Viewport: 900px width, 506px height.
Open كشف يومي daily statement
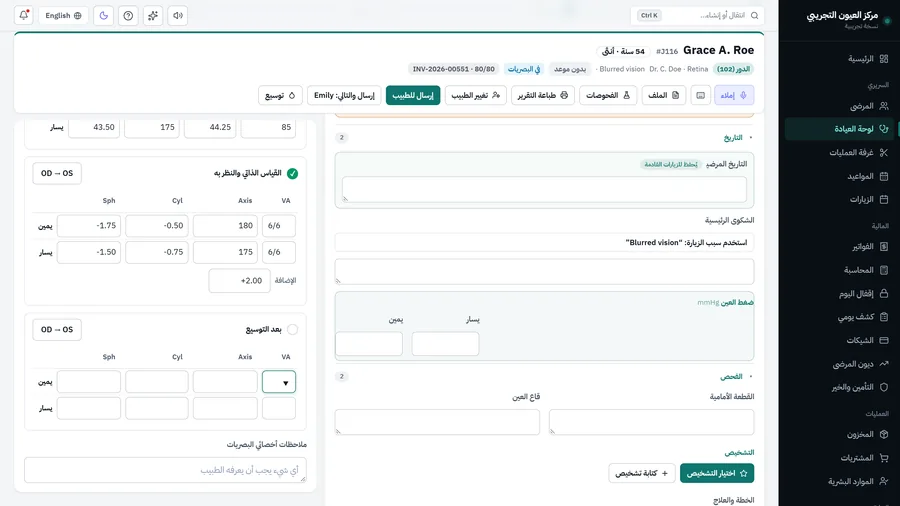[x=839, y=317]
